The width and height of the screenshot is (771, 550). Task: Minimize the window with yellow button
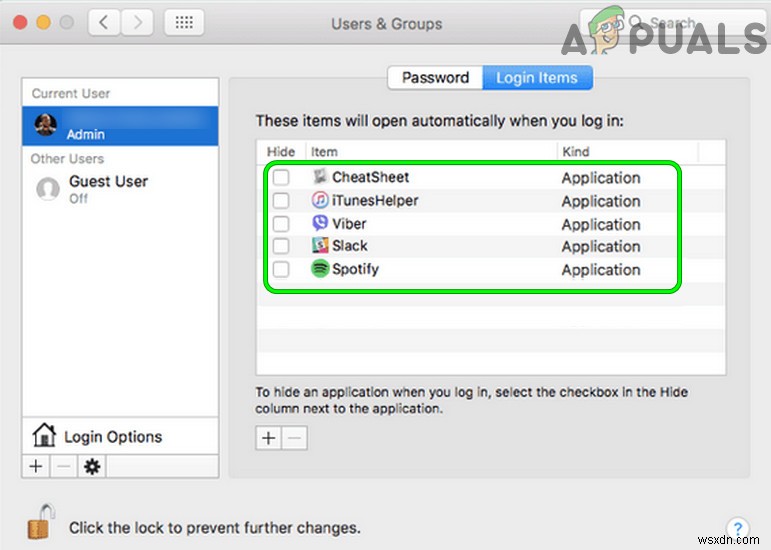(x=44, y=22)
